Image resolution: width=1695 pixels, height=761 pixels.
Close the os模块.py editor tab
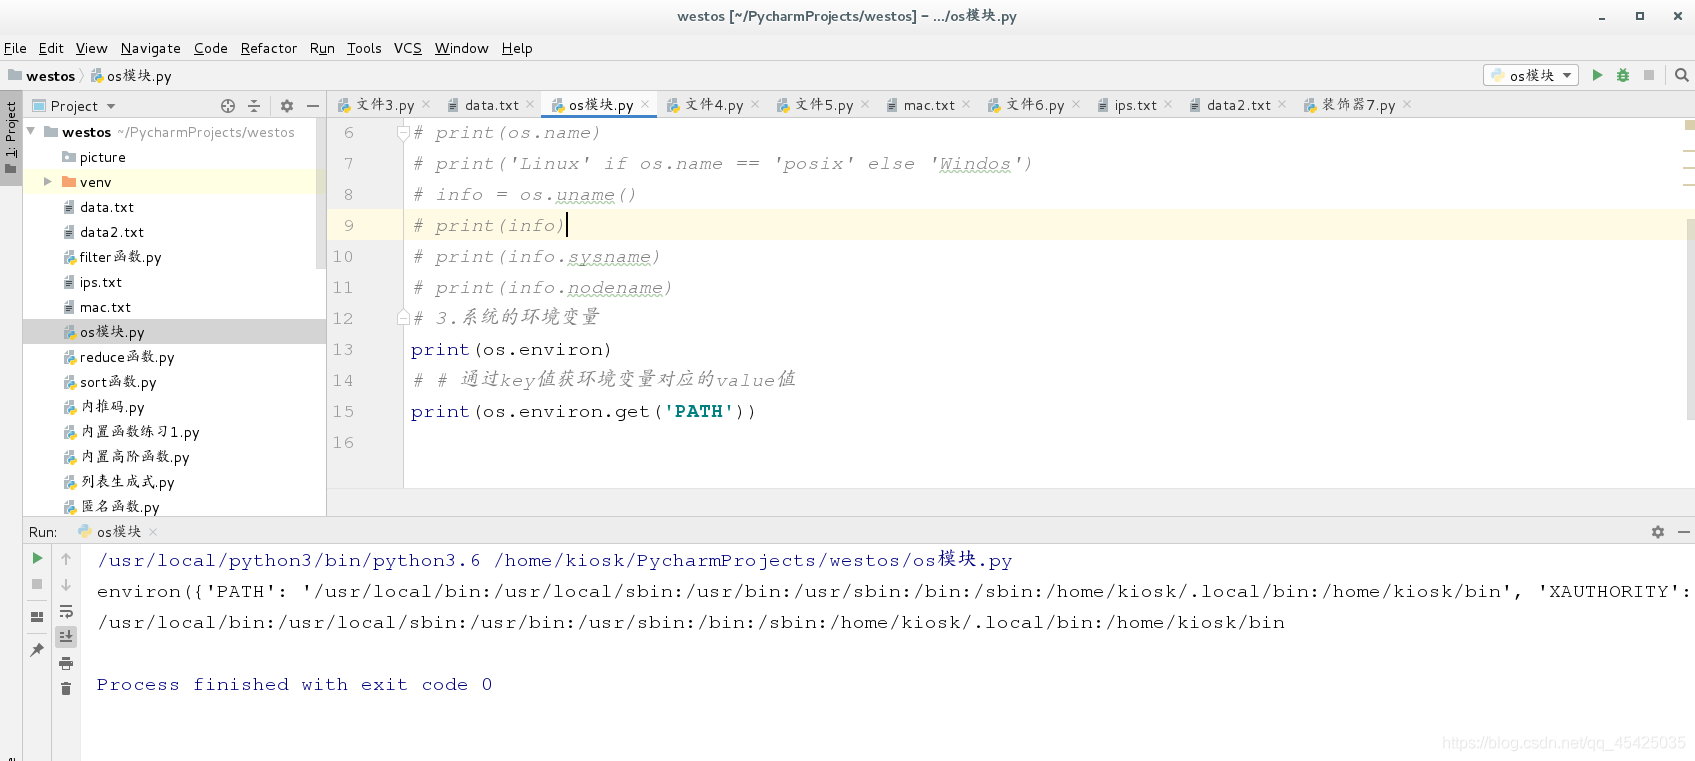pyautogui.click(x=645, y=104)
